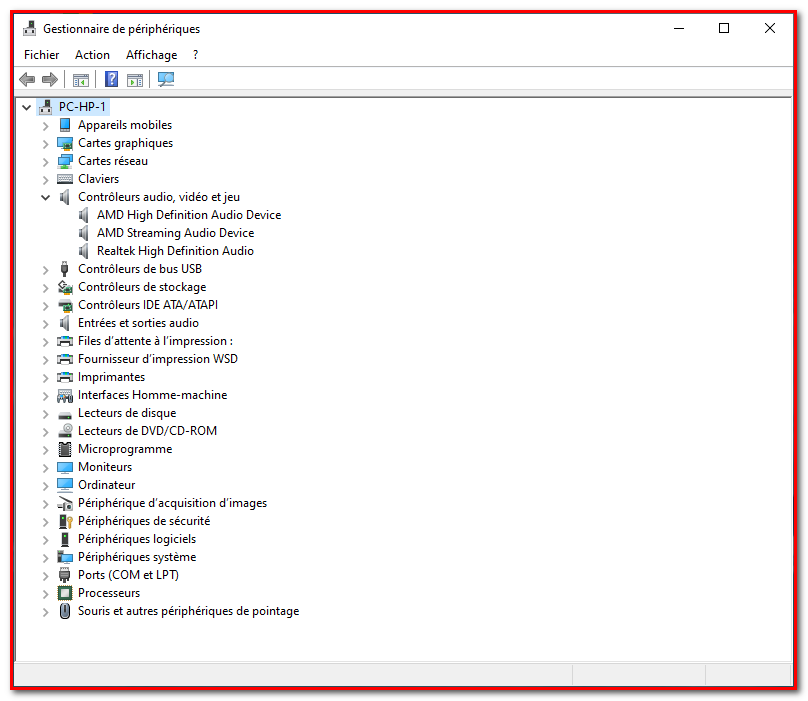The width and height of the screenshot is (808, 701).
Task: Expand the Ordinateur category
Action: click(45, 486)
